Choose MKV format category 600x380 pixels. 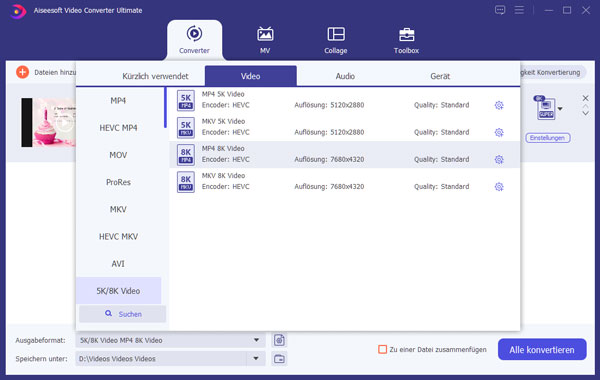[x=118, y=209]
